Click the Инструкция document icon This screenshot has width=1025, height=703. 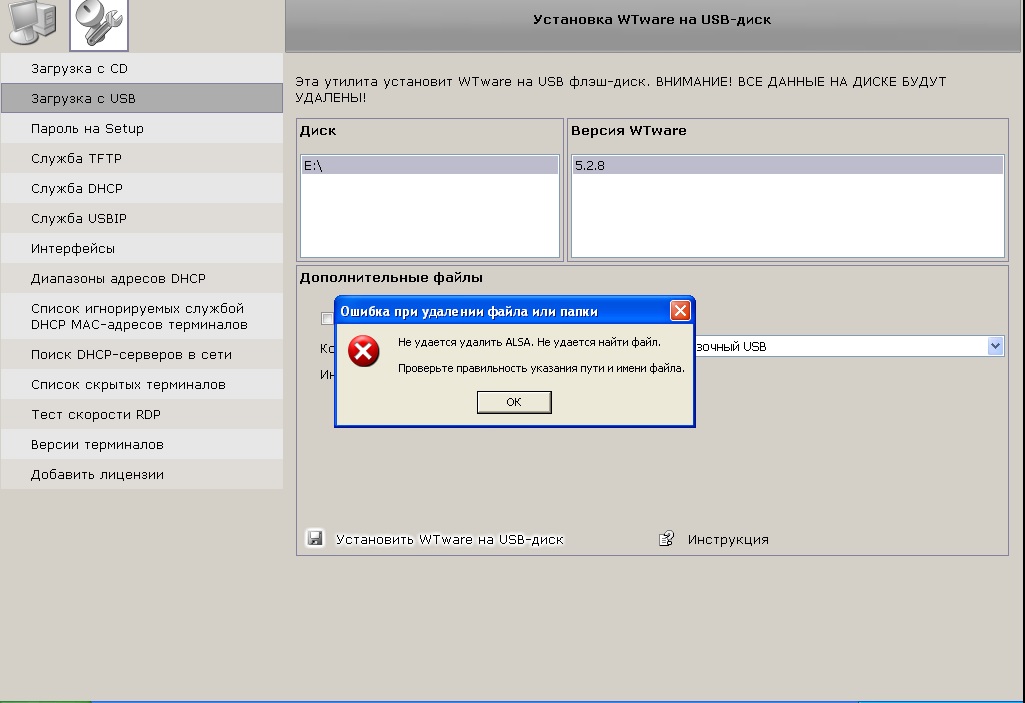coord(667,539)
